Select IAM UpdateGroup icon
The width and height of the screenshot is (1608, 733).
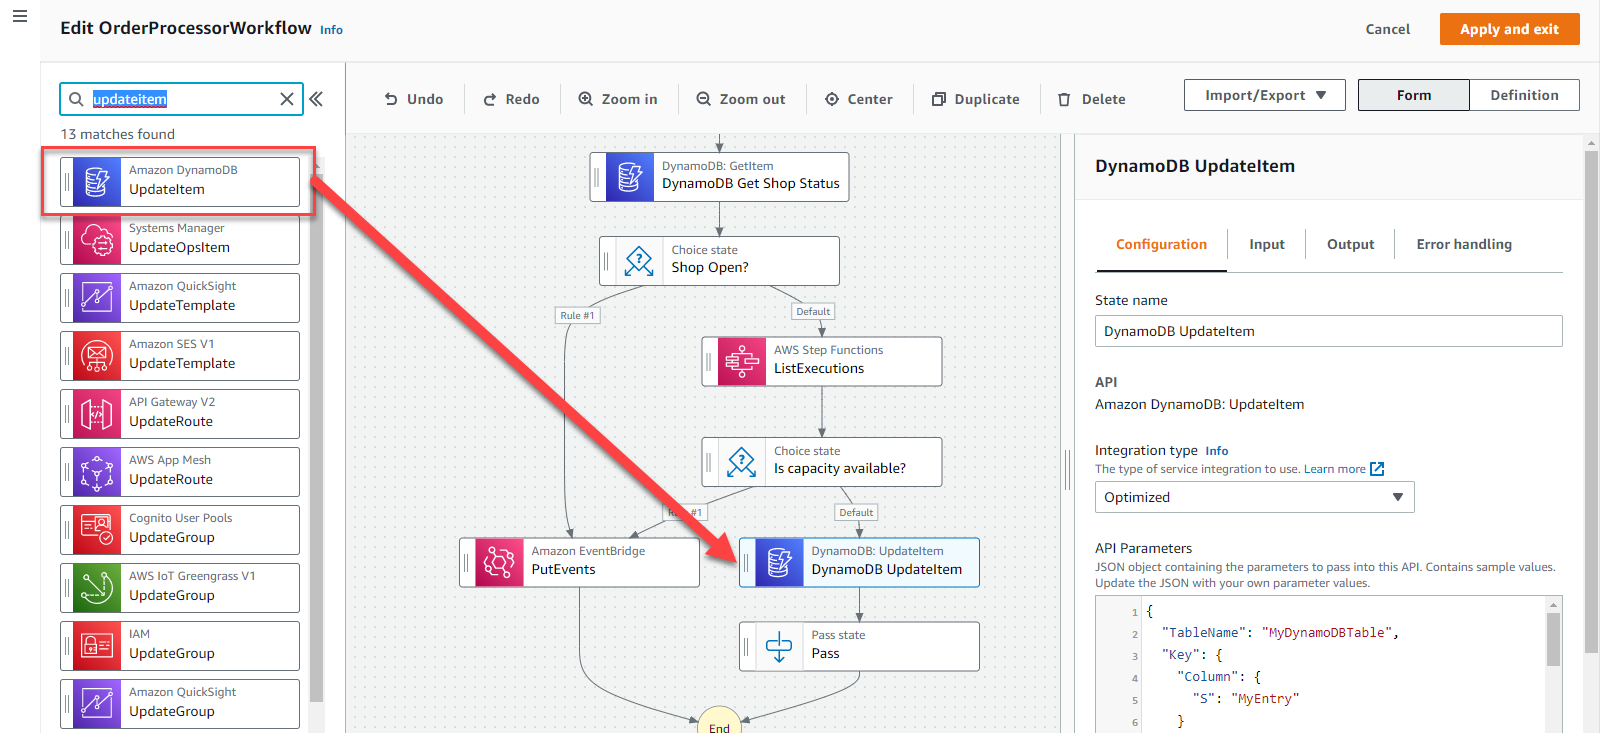coord(97,646)
